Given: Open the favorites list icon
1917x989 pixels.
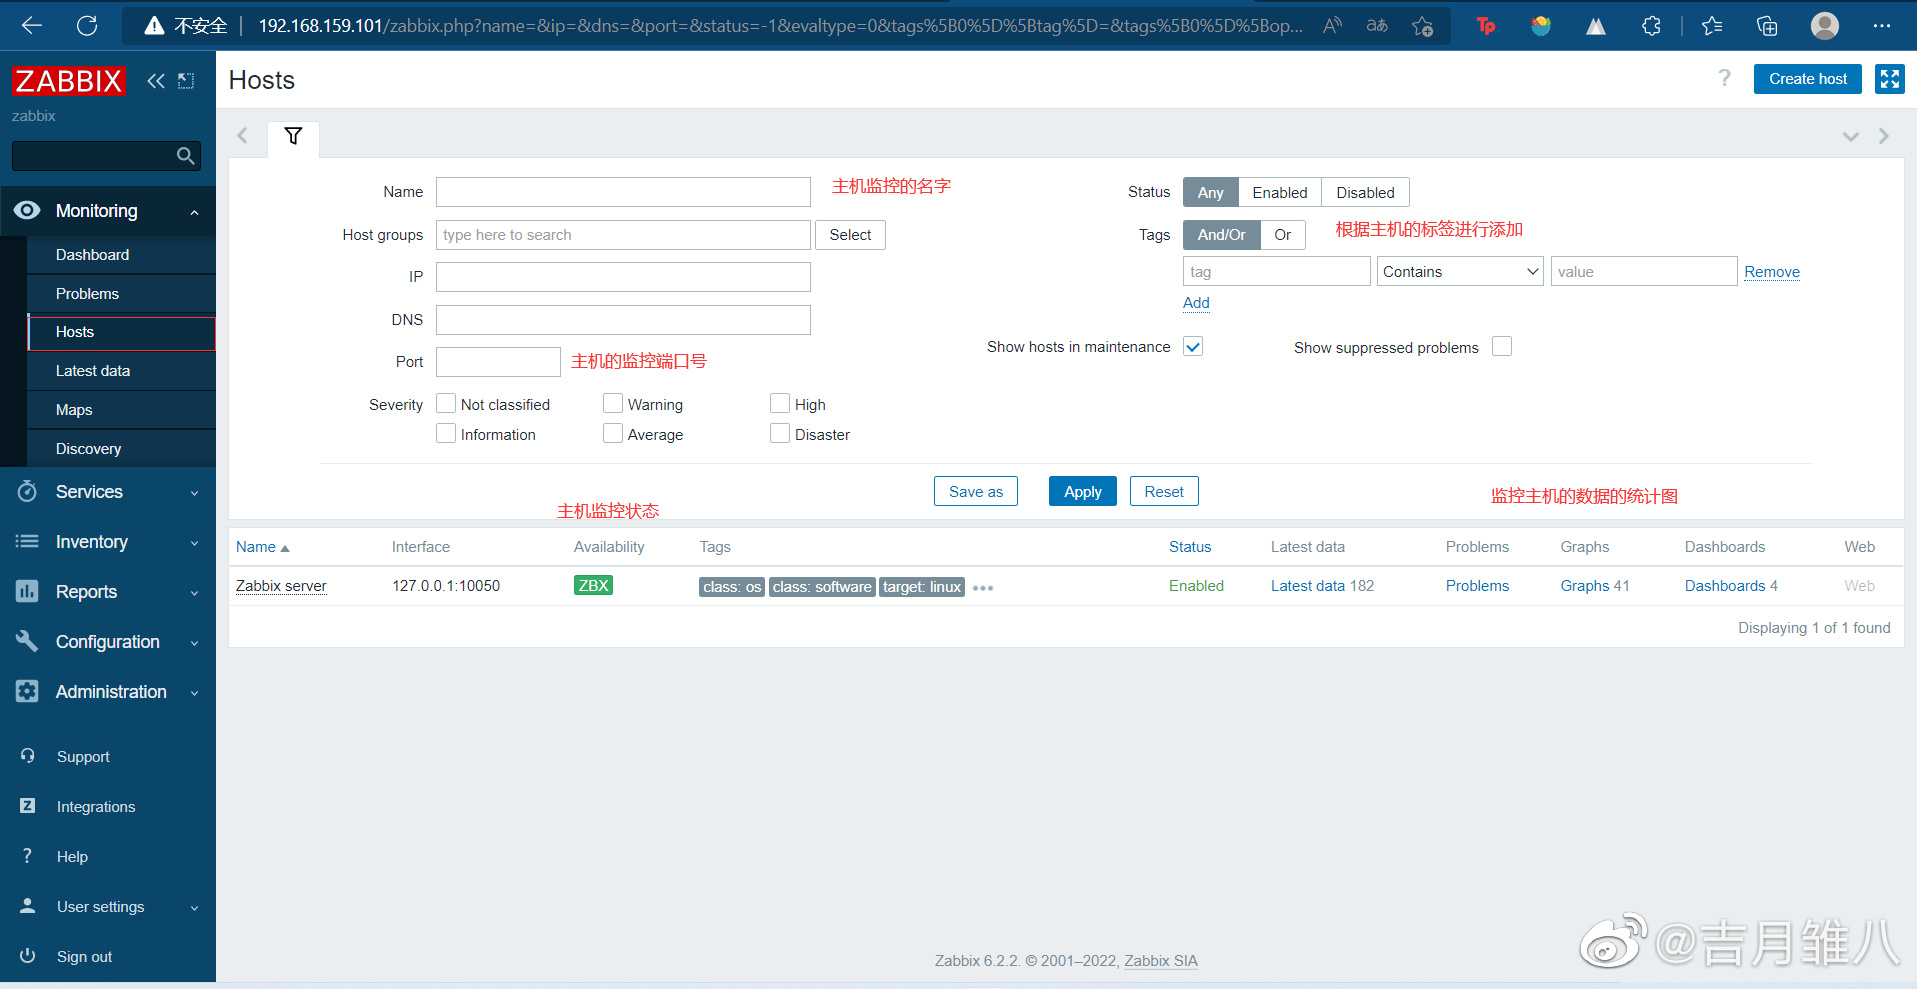Looking at the screenshot, I should click(1712, 26).
